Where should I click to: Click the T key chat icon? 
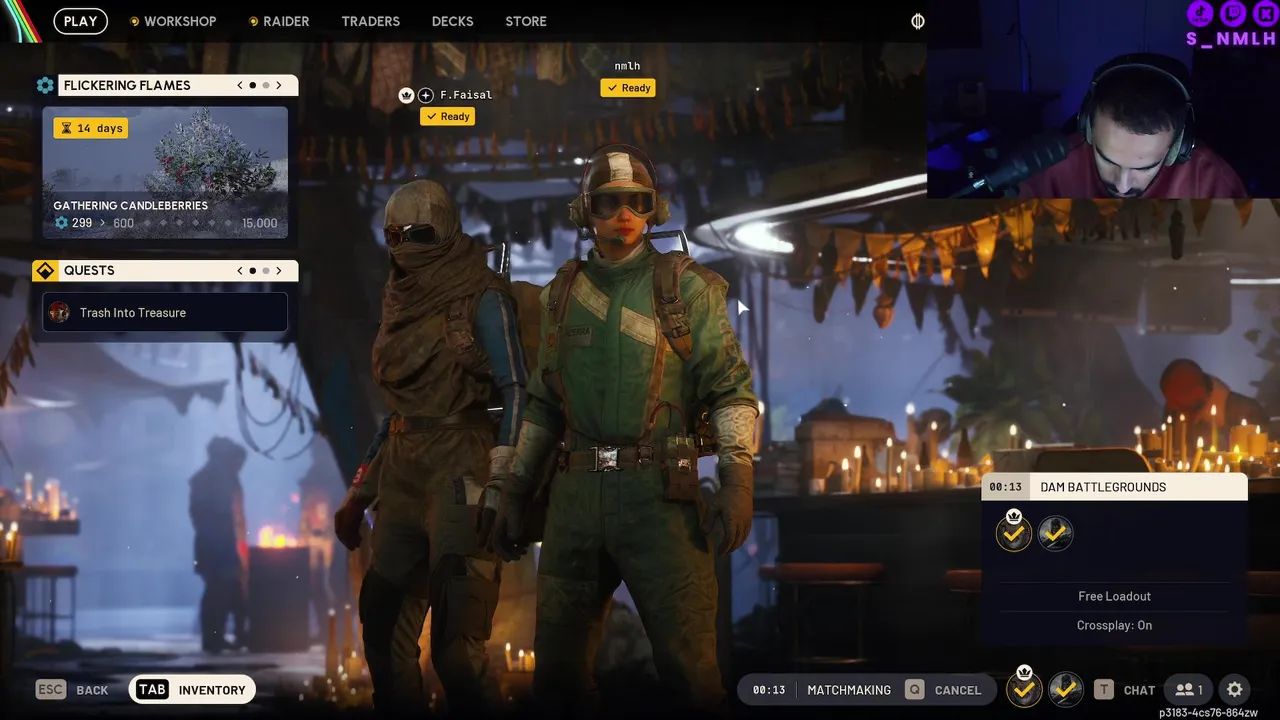[x=1103, y=689]
